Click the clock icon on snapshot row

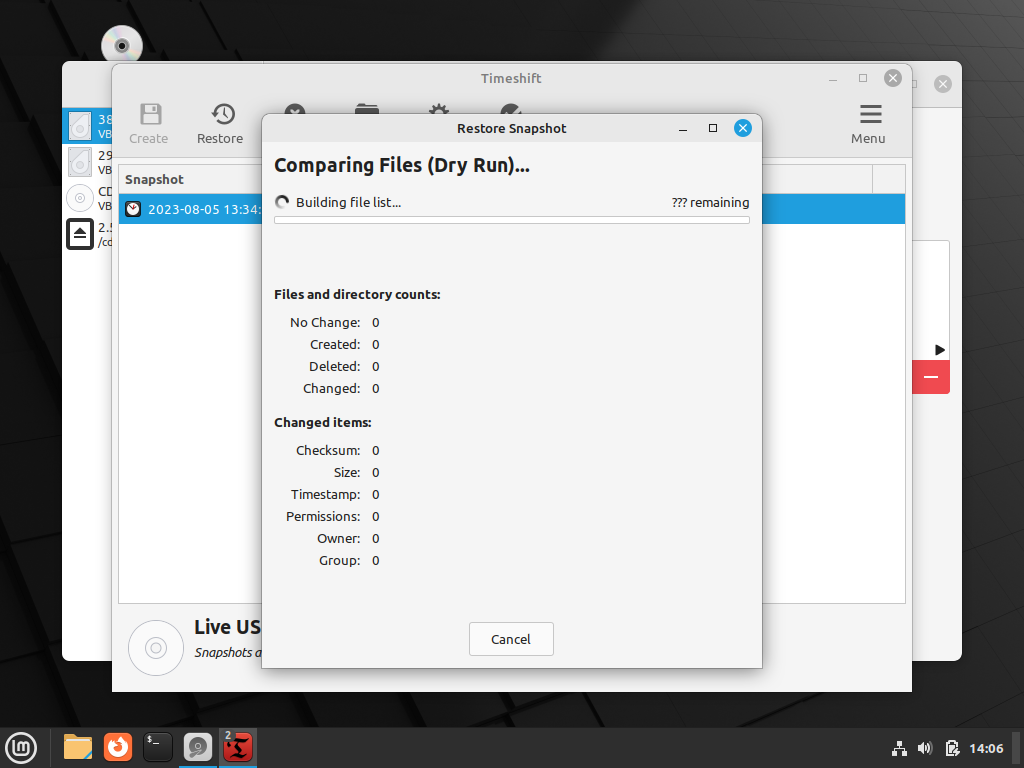point(133,209)
